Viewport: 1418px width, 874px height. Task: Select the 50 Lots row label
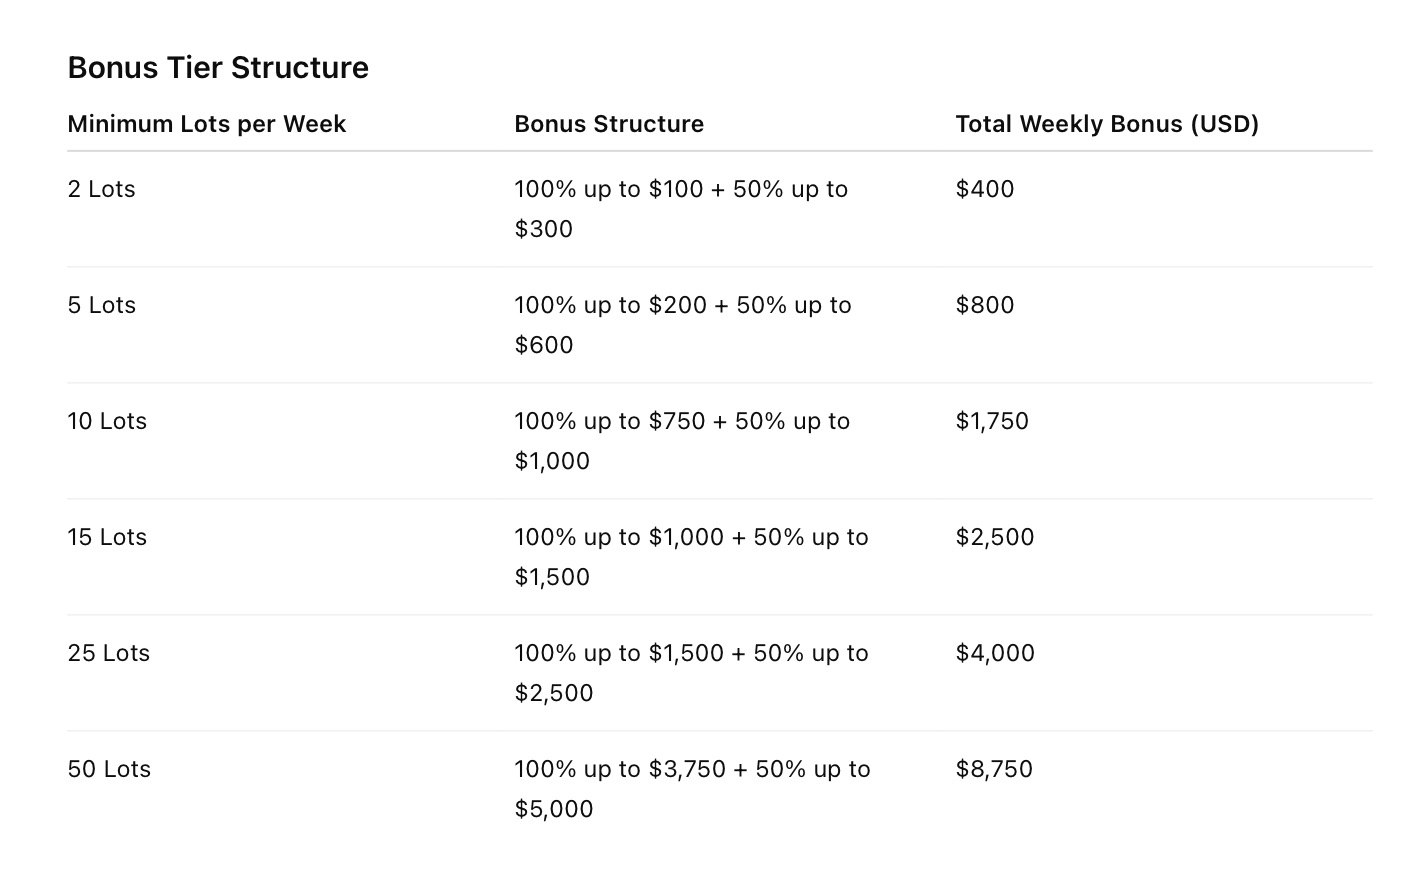coord(109,769)
